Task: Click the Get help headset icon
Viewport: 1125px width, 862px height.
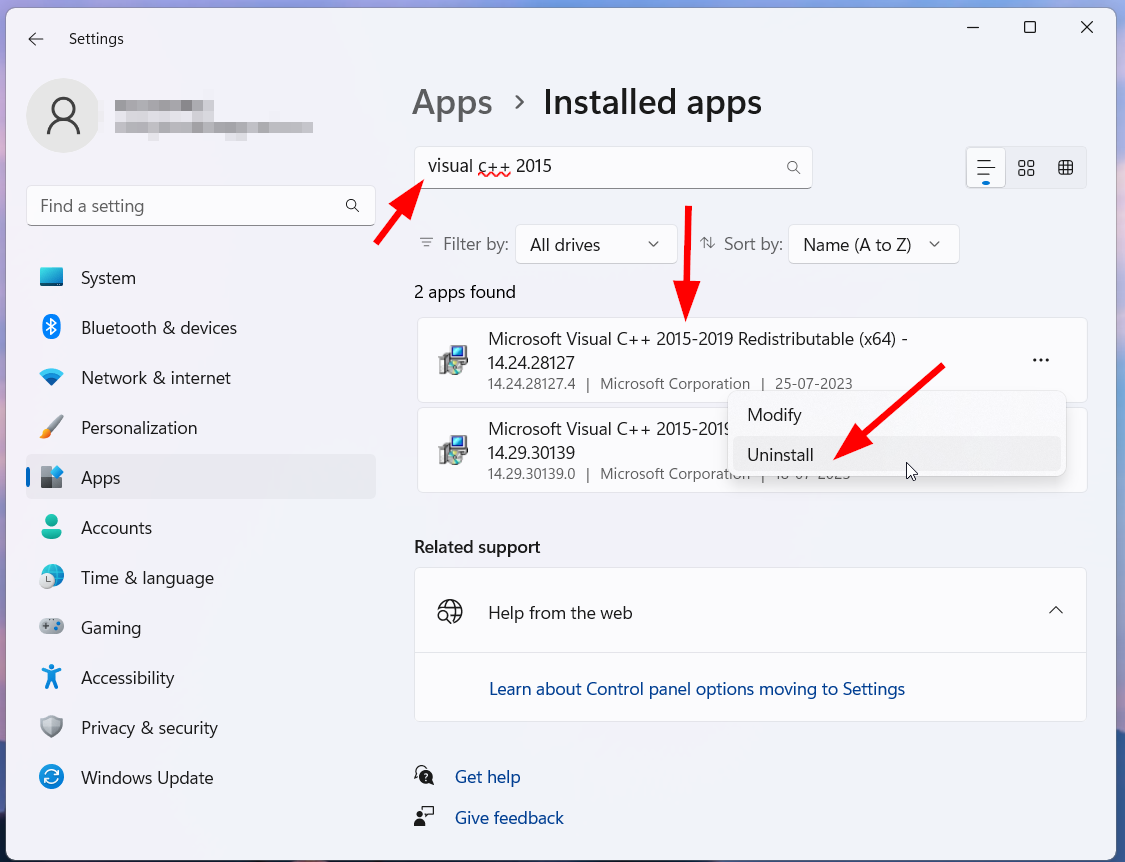Action: coord(424,775)
